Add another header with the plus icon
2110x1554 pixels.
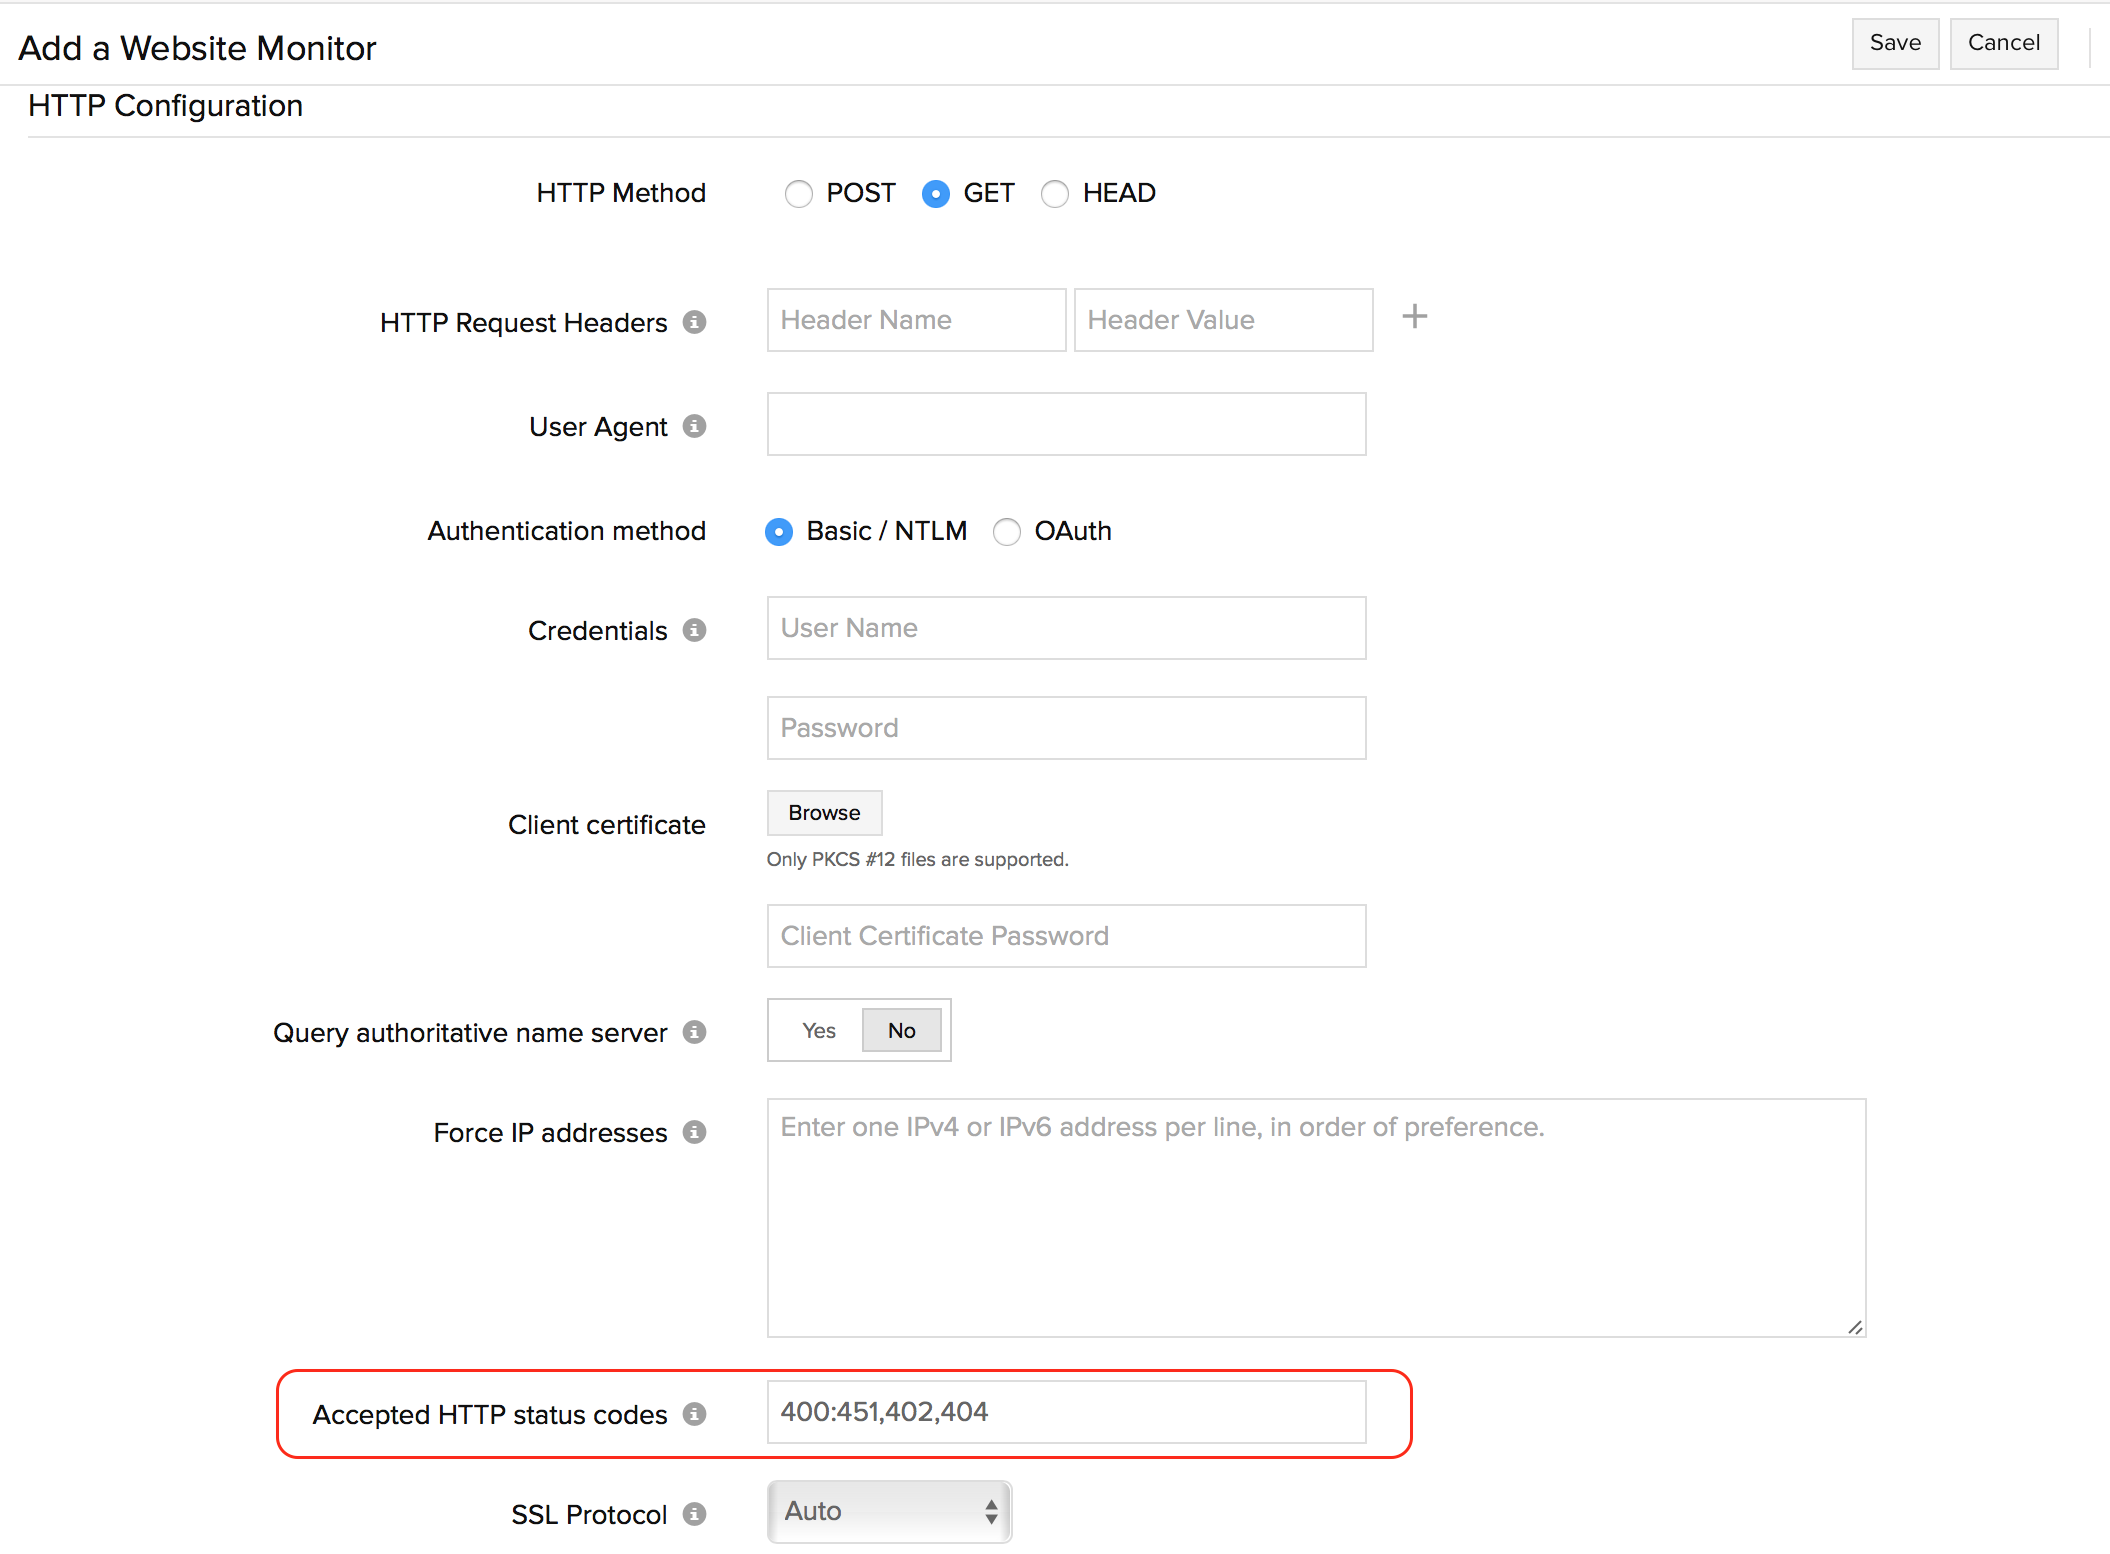1414,317
